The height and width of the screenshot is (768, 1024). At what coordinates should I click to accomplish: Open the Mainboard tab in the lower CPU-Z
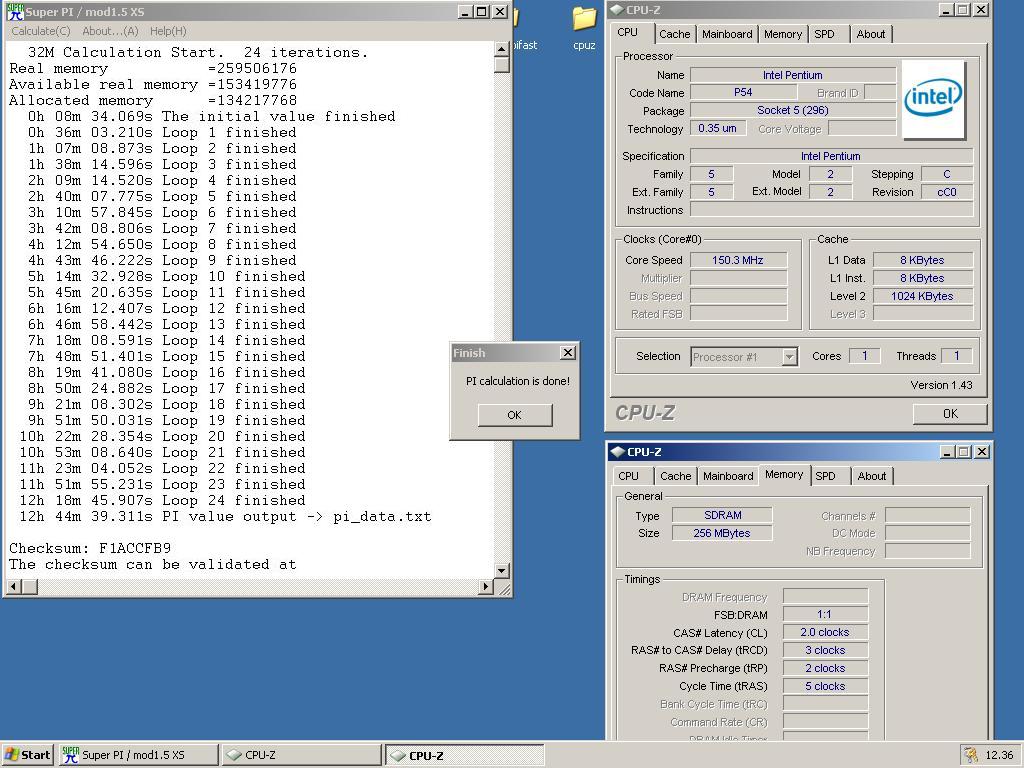pos(728,476)
